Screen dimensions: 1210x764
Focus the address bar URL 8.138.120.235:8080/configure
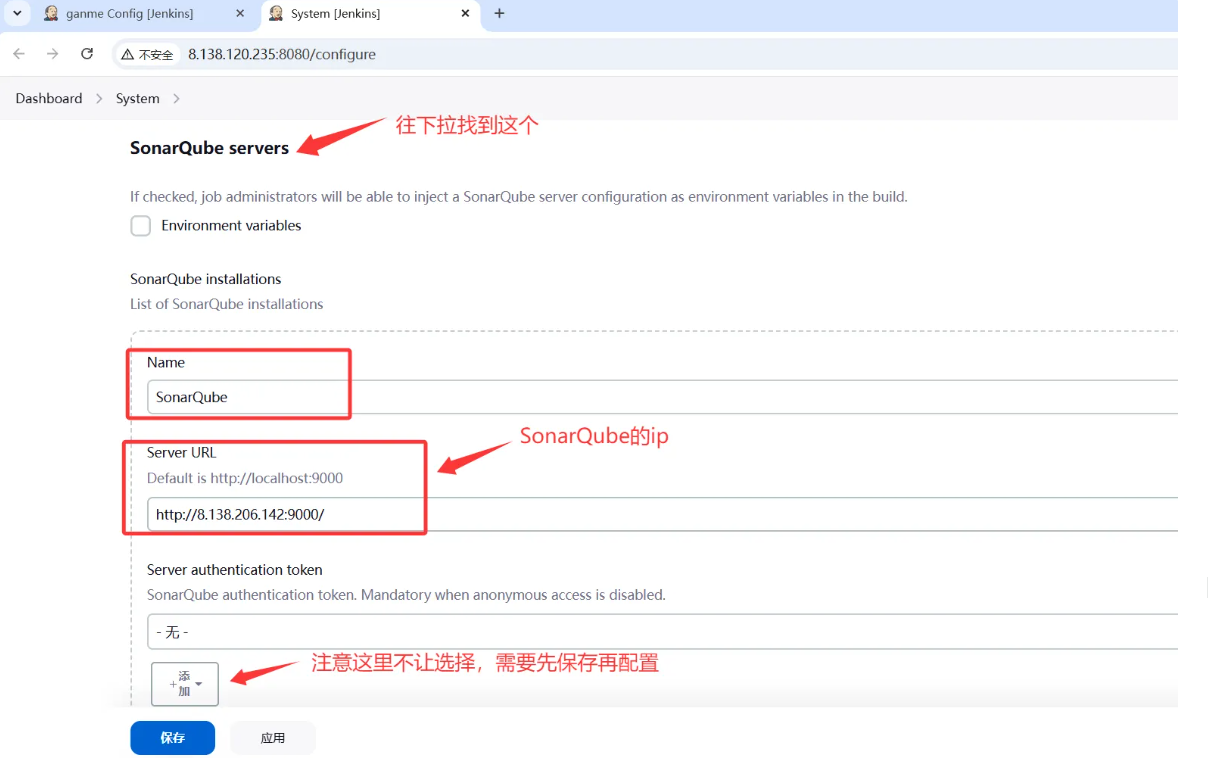click(x=282, y=55)
